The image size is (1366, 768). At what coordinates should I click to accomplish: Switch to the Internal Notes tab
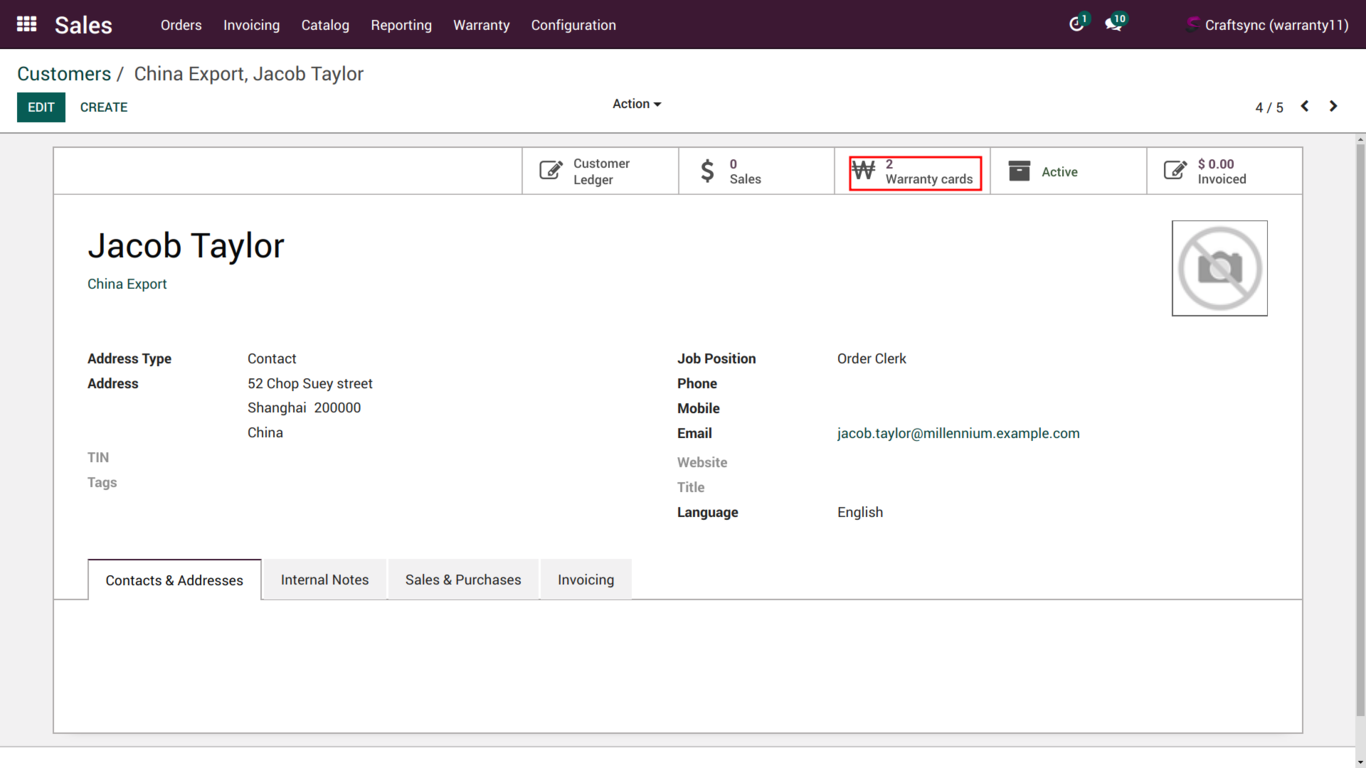[324, 580]
